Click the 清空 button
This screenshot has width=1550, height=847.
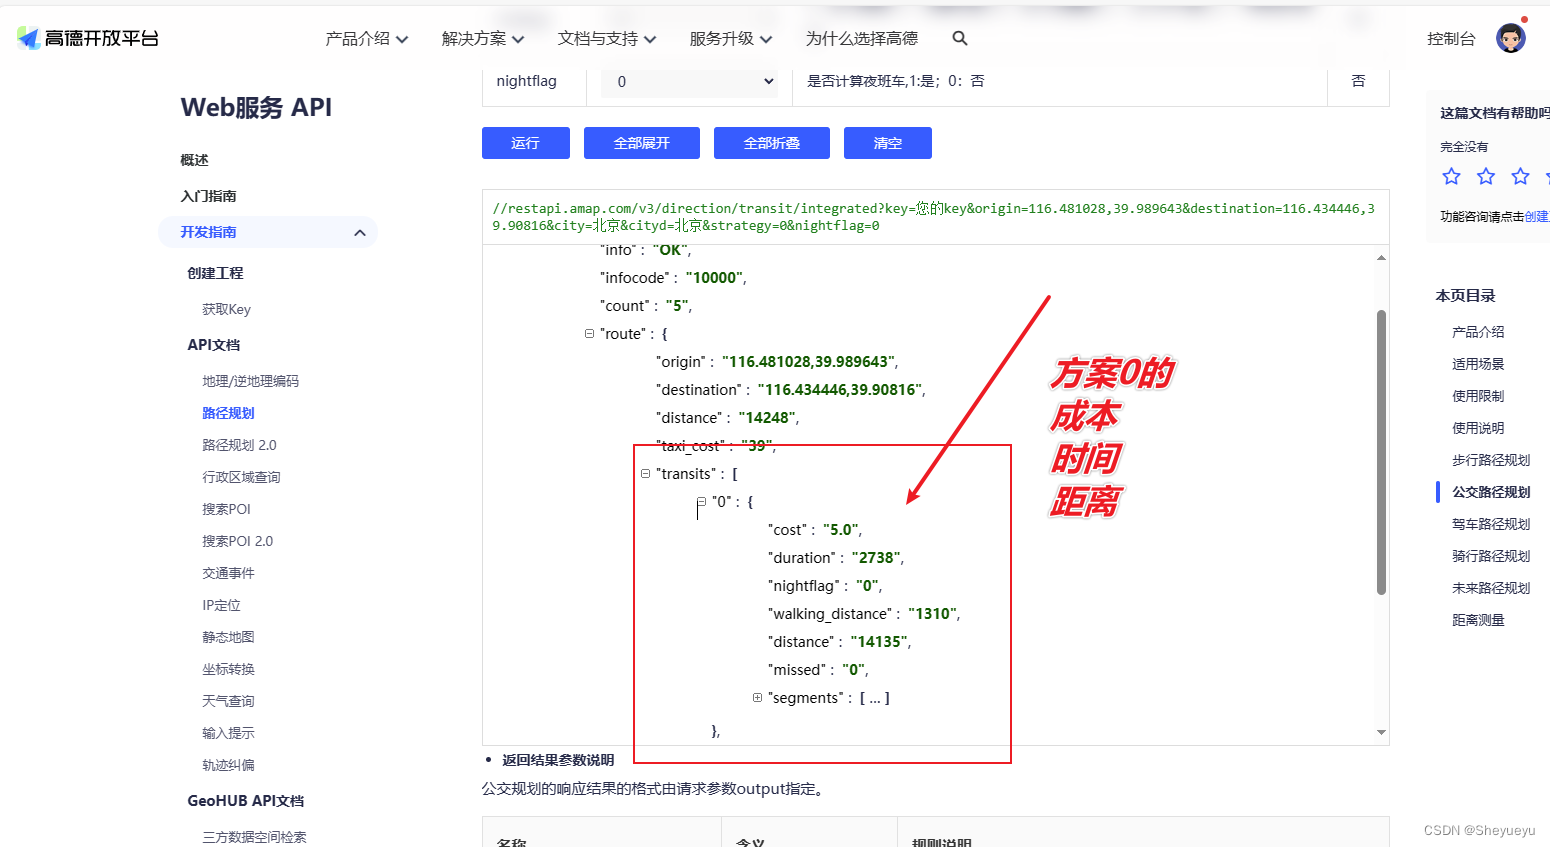[888, 143]
